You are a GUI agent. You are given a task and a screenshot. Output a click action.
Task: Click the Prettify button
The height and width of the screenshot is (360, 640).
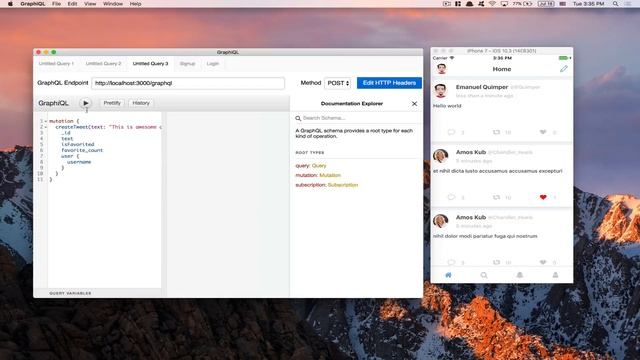coord(112,103)
